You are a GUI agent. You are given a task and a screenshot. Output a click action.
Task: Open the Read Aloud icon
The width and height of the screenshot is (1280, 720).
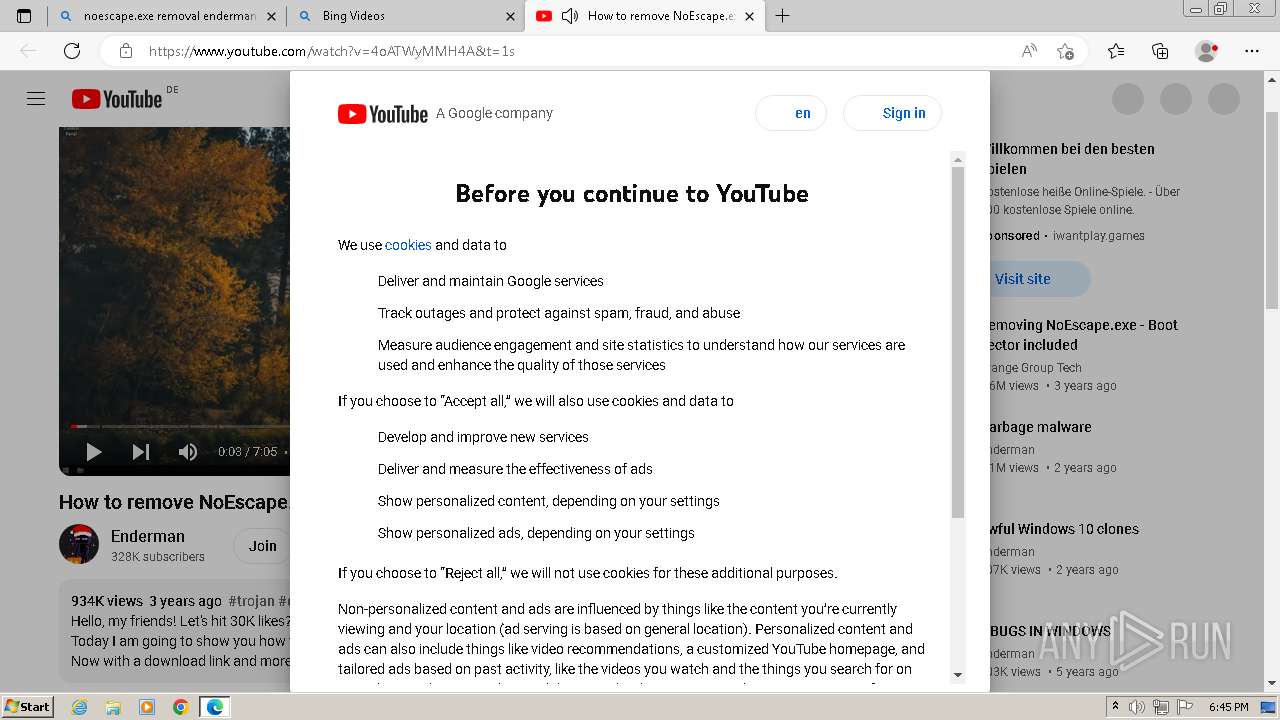click(x=1029, y=51)
